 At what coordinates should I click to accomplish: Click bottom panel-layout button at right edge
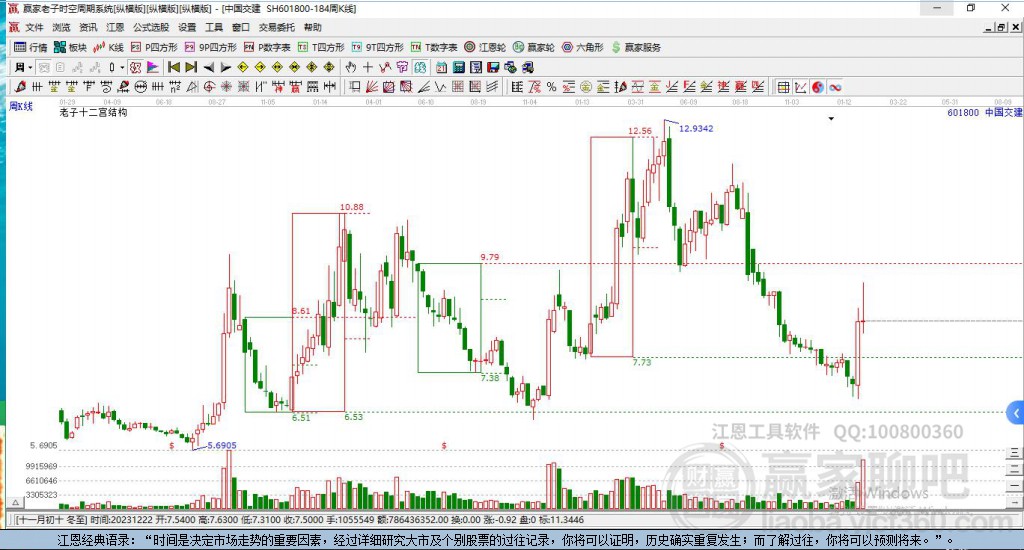(x=1014, y=502)
